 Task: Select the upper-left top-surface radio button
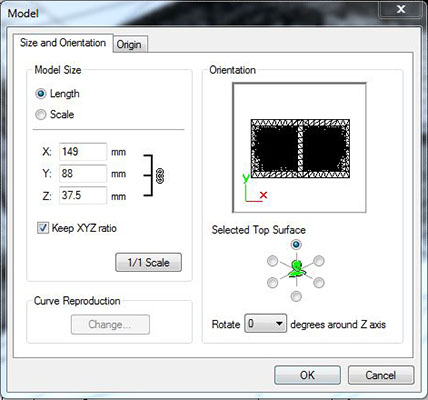point(272,261)
